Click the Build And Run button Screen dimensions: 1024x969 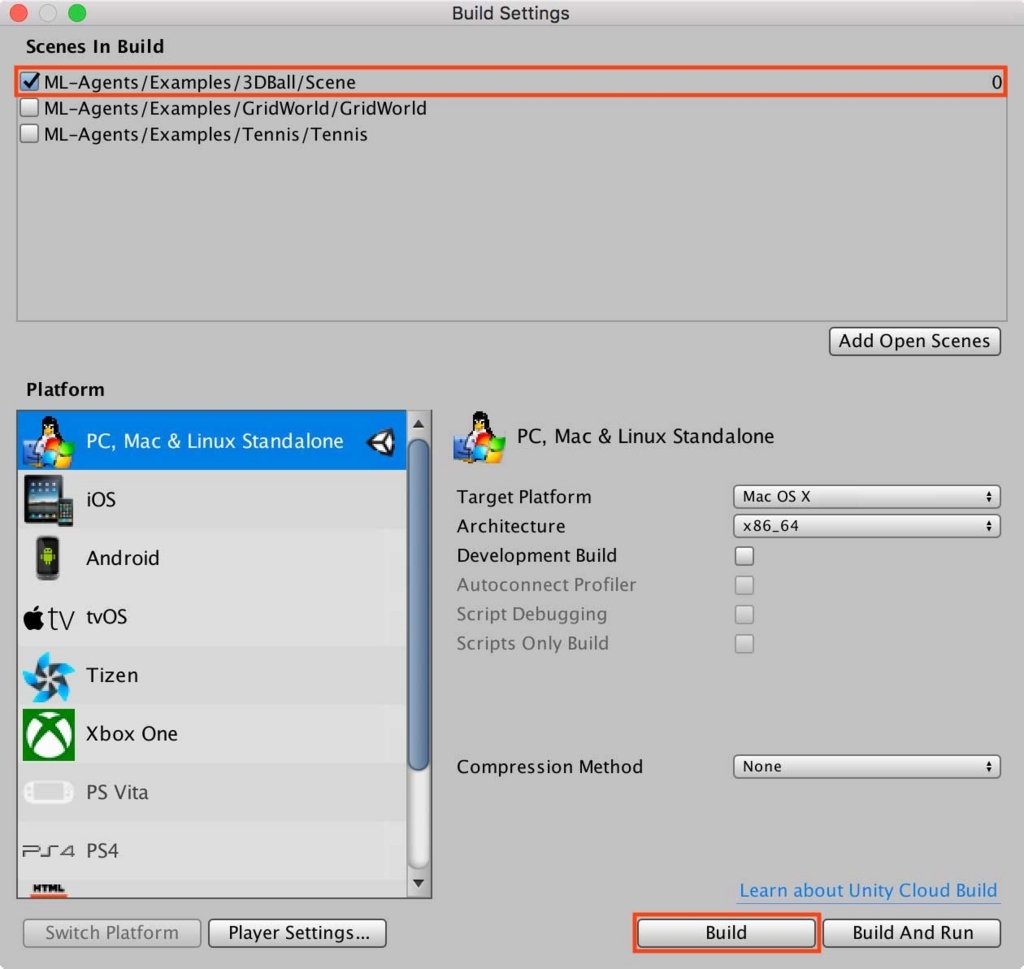click(912, 933)
